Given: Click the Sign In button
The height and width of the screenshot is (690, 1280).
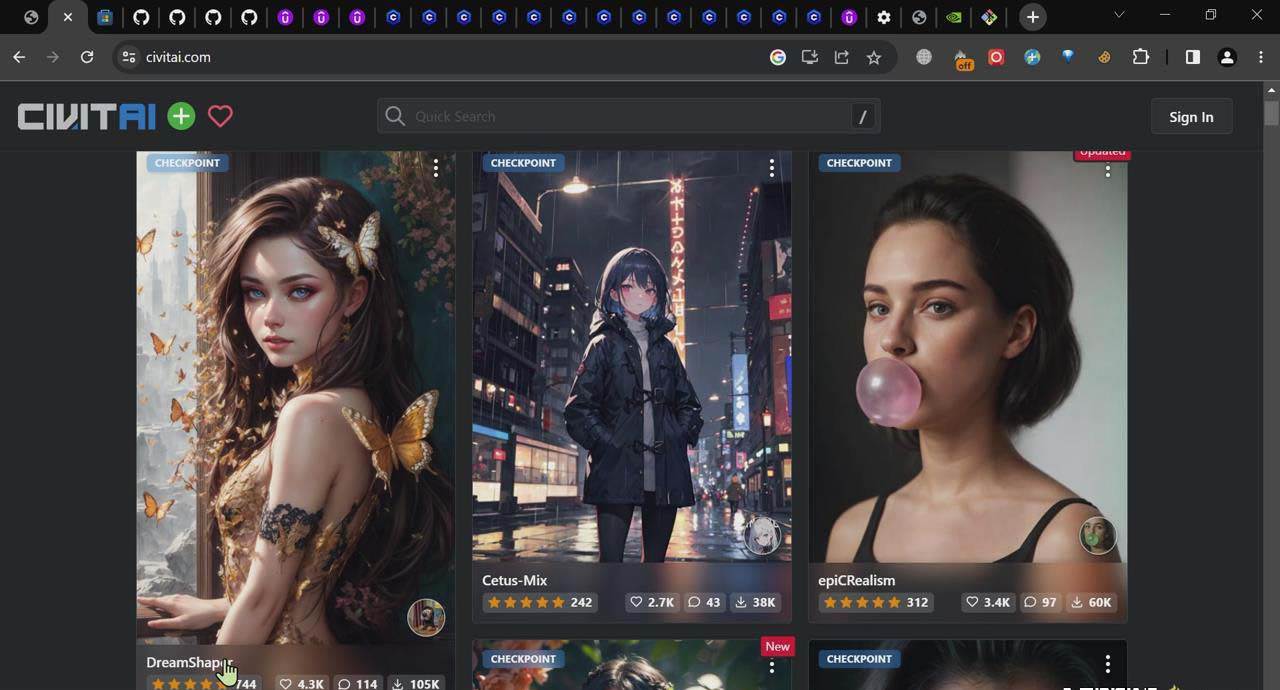Looking at the screenshot, I should (1191, 116).
